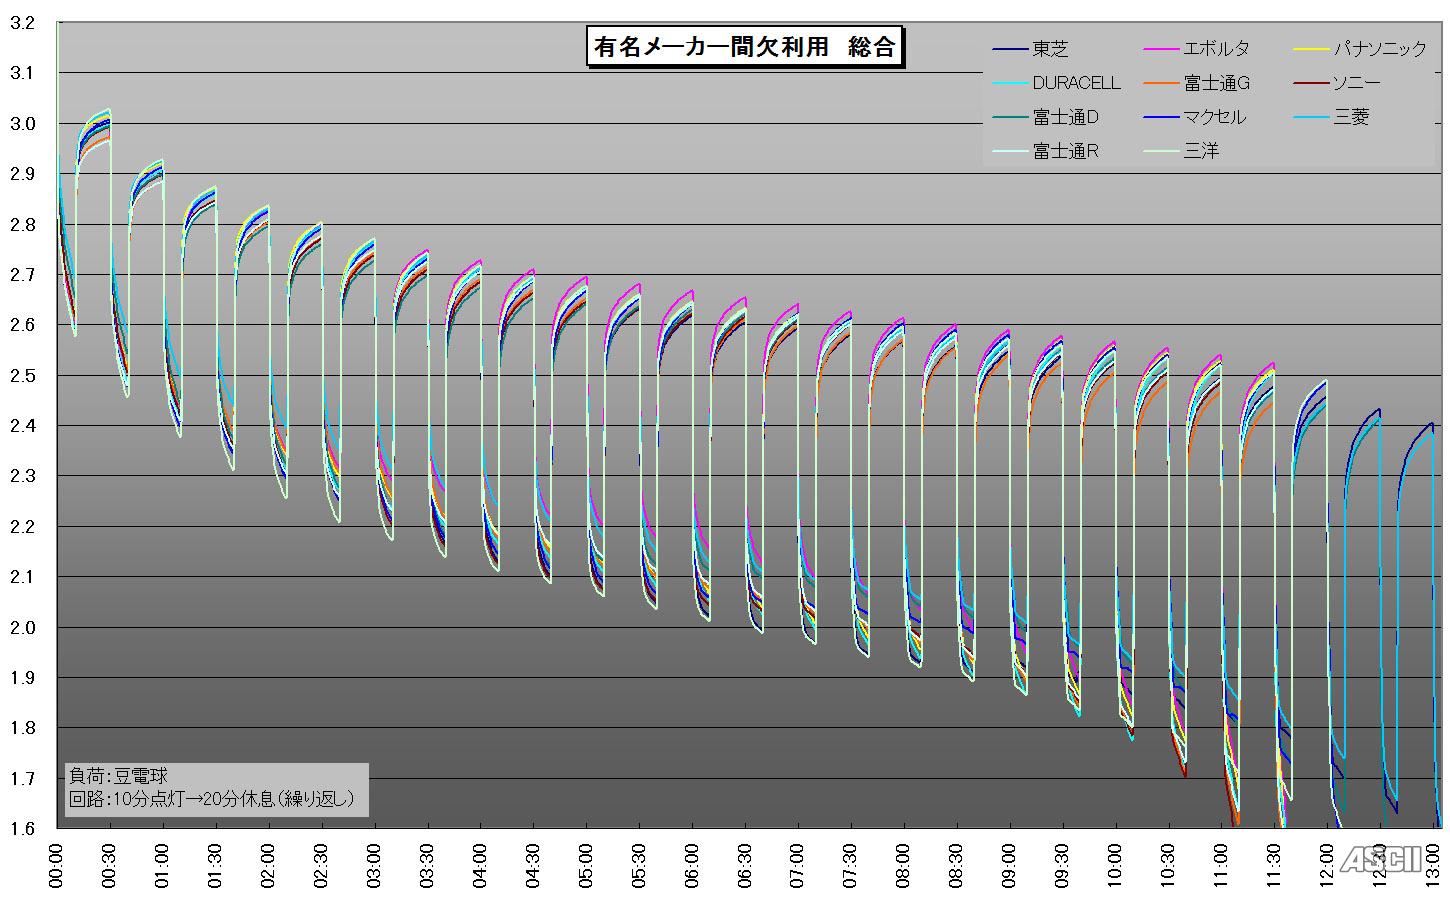The width and height of the screenshot is (1450, 900).
Task: Select the 2.5 voltage axis label
Action: (21, 376)
